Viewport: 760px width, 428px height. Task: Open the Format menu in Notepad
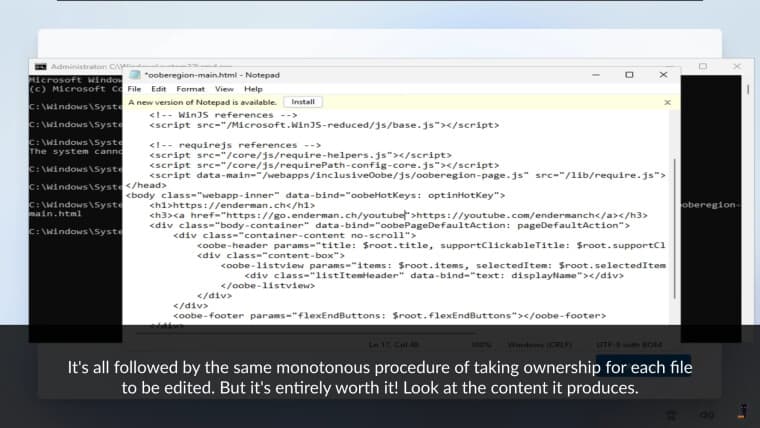point(190,88)
